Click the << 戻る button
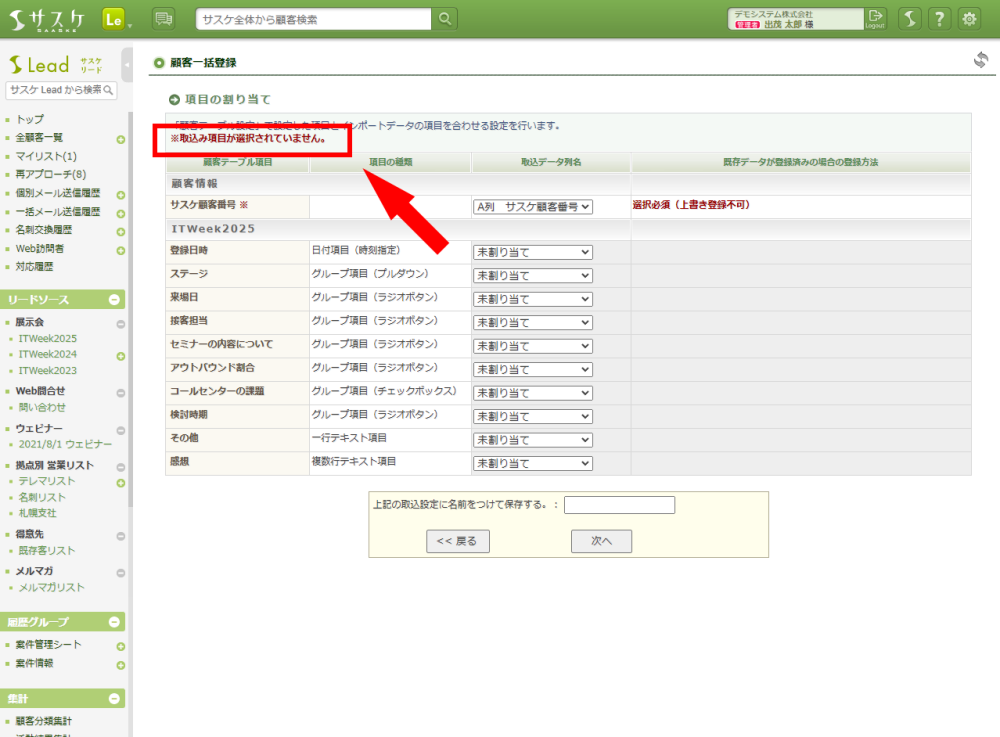Screen dimensions: 1000x737 click(457, 541)
